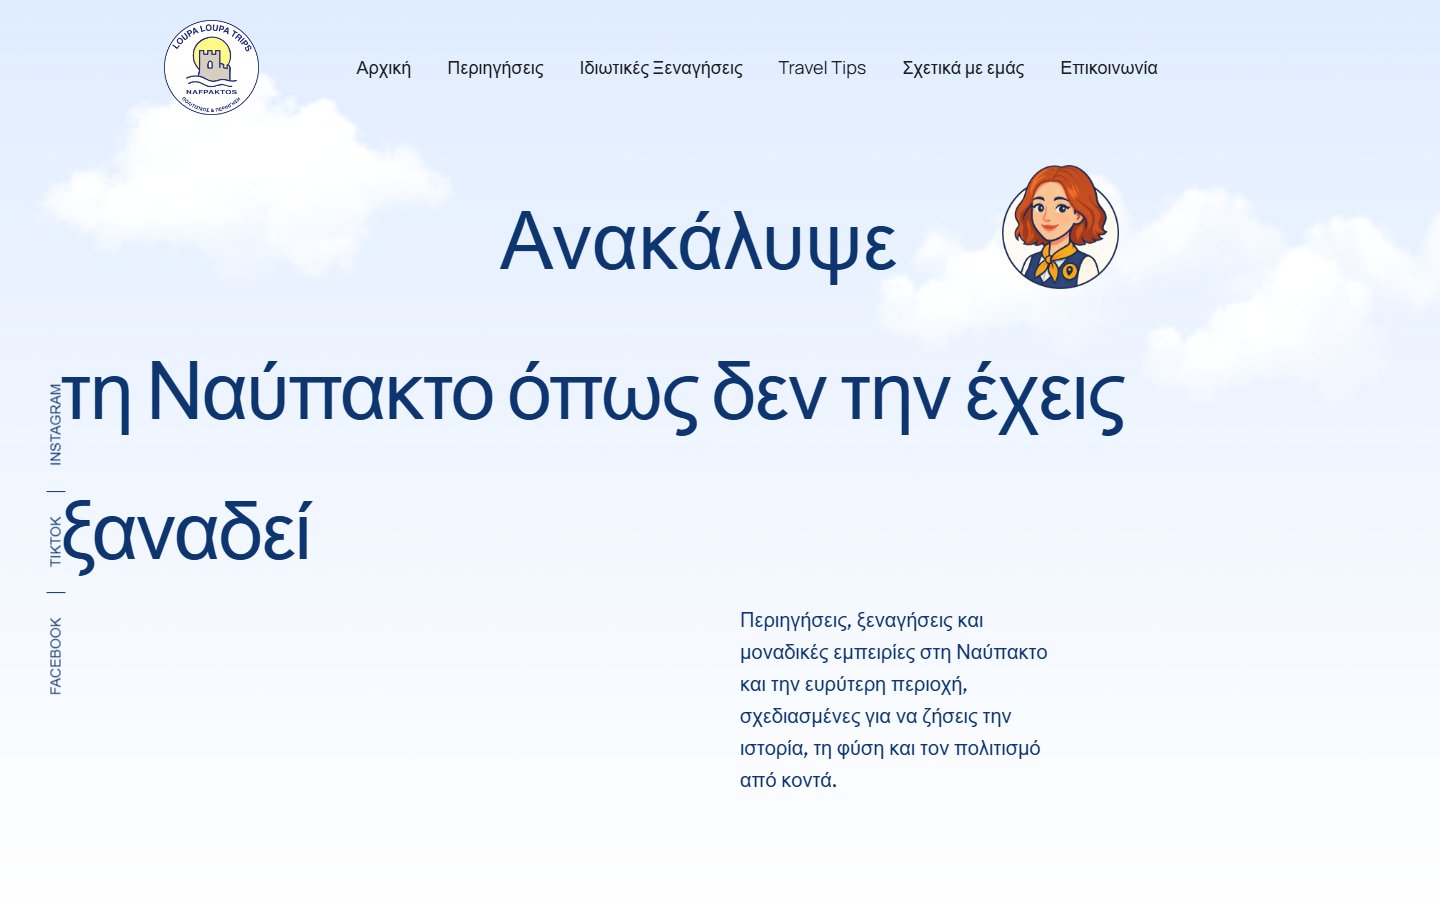The image size is (1440, 900).
Task: Click the paragraph starting Περιηγήσεις, ξεναγήσεις και
Action: (894, 700)
